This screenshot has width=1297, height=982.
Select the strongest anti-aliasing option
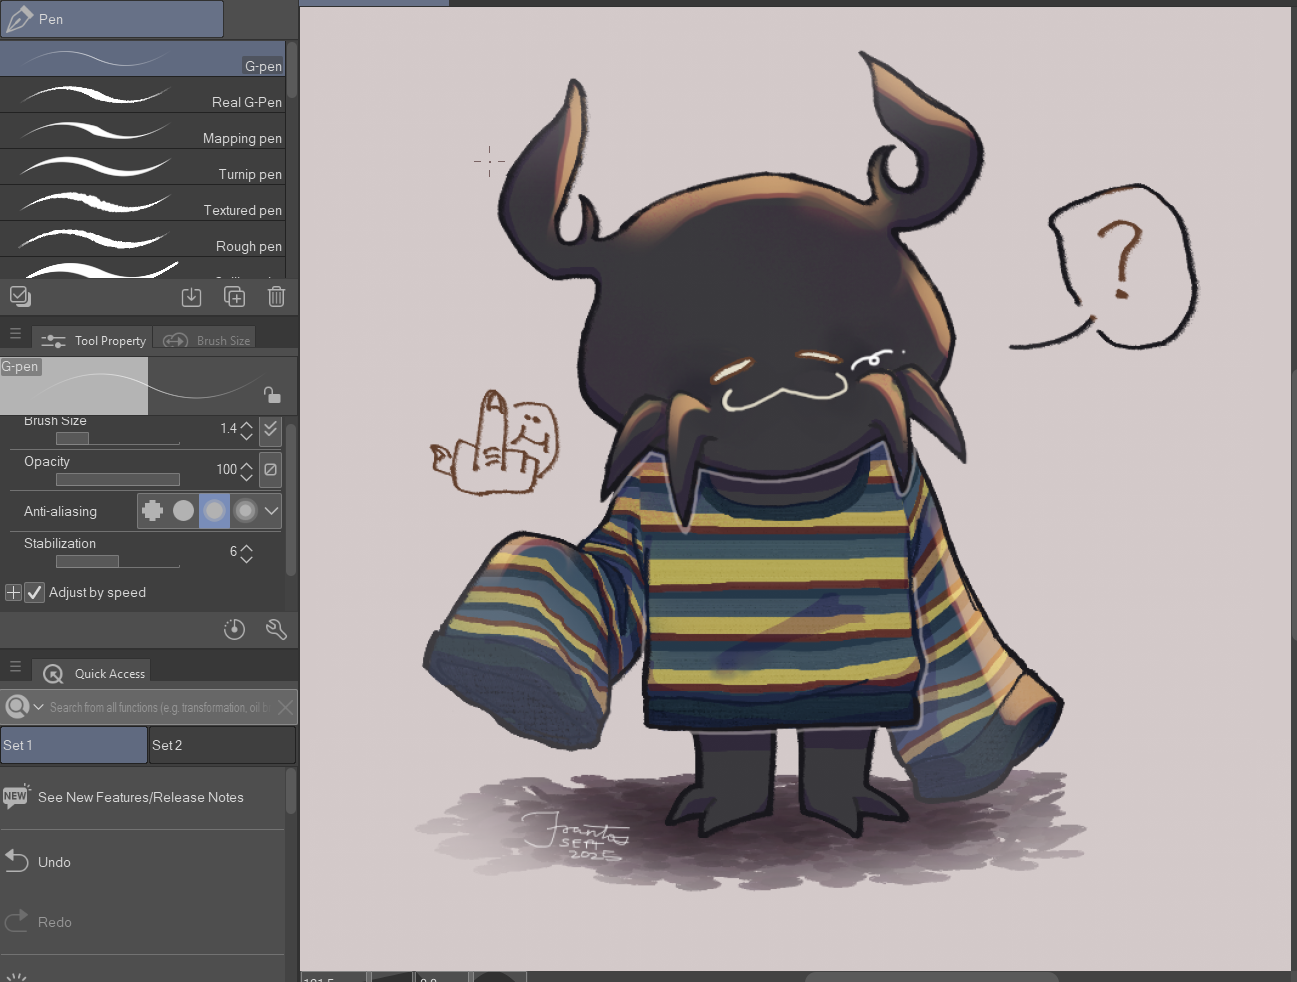(245, 511)
